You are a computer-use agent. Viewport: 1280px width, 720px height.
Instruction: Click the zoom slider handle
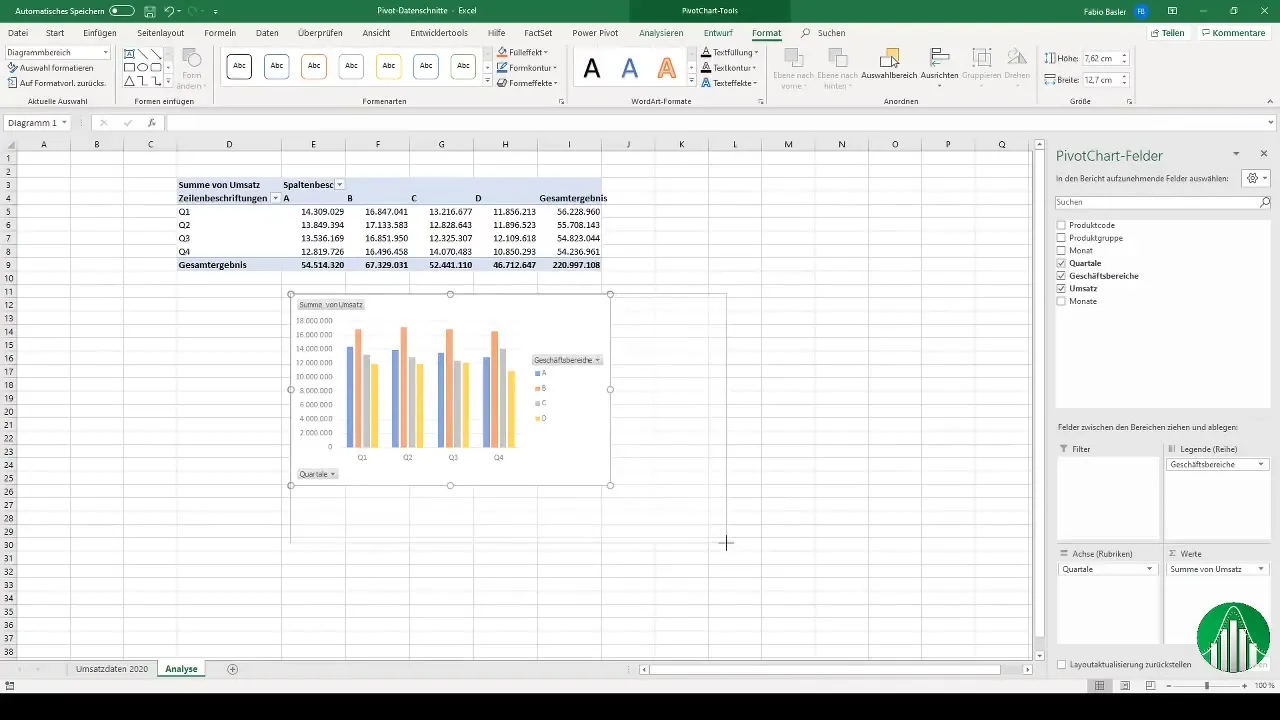pyautogui.click(x=1207, y=686)
